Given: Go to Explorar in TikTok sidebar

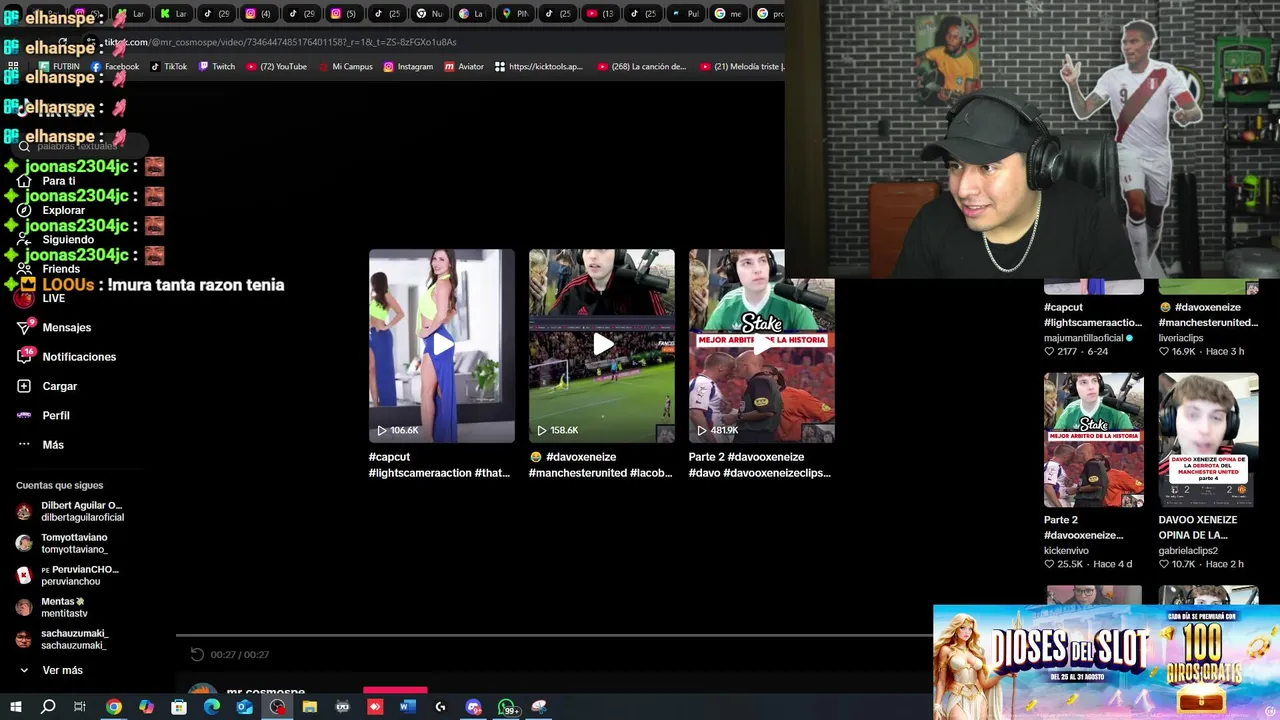Looking at the screenshot, I should point(63,211).
